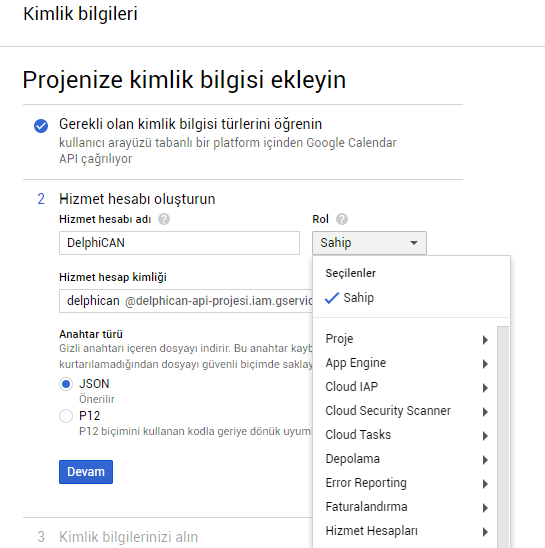
Task: Expand the Faturalandırma submenu arrow
Action: [485, 507]
